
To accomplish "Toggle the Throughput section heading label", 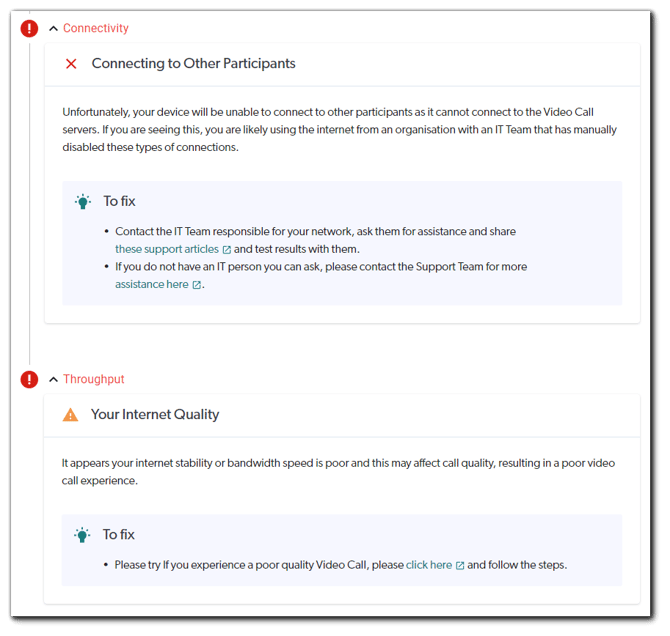I will tap(94, 379).
